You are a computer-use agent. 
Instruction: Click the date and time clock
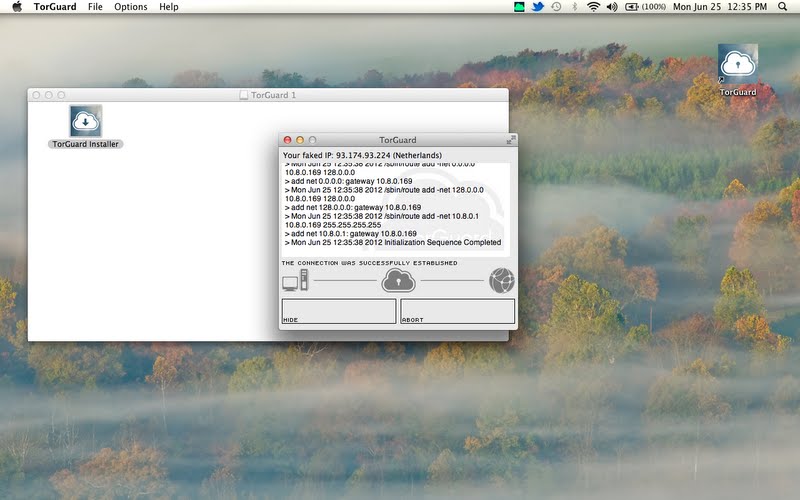[720, 7]
